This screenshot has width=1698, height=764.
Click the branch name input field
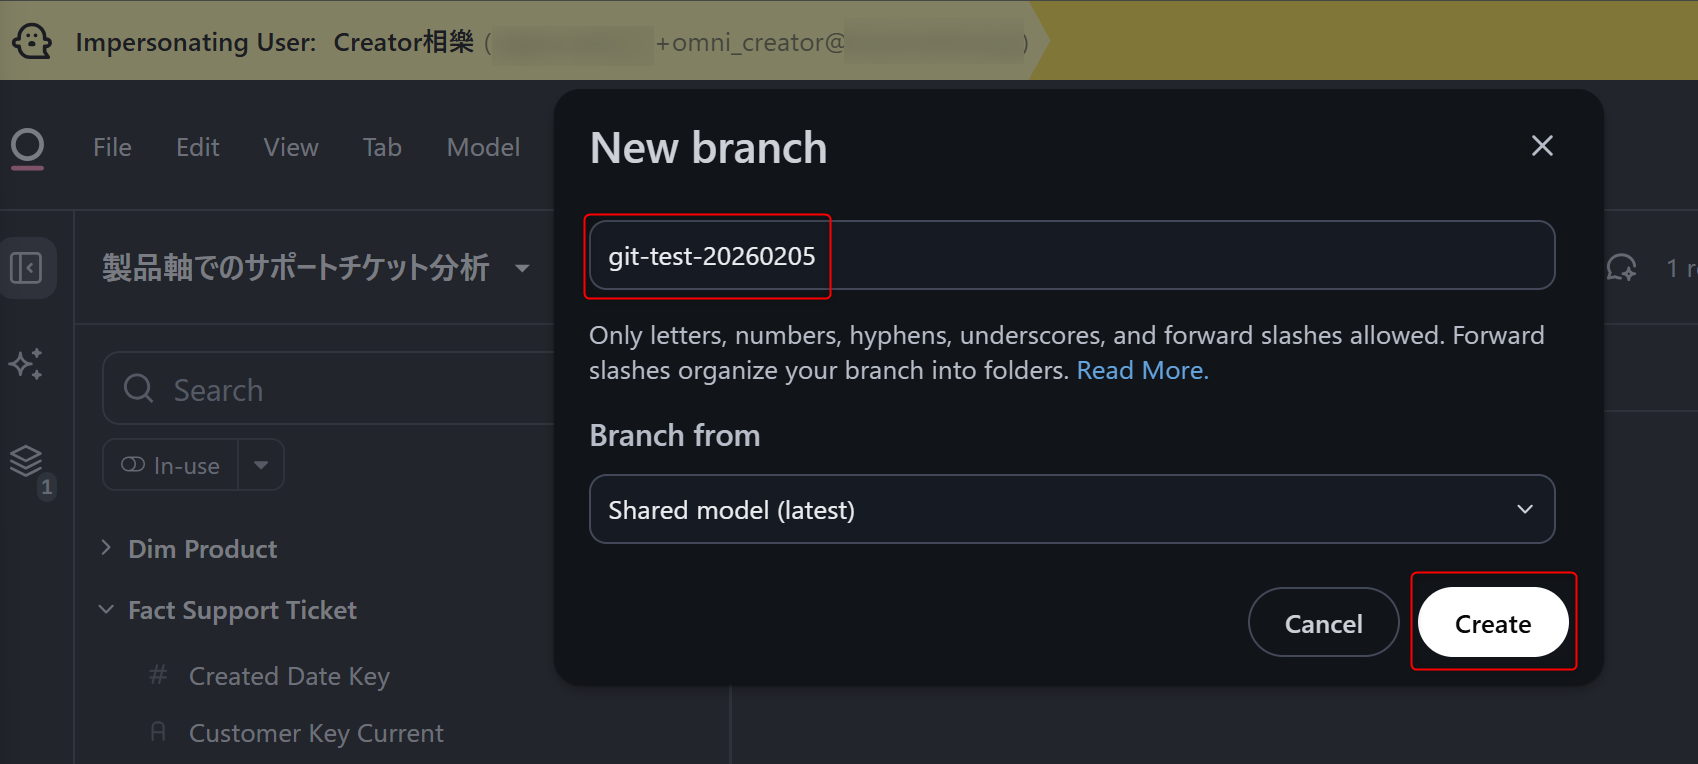tap(1071, 256)
